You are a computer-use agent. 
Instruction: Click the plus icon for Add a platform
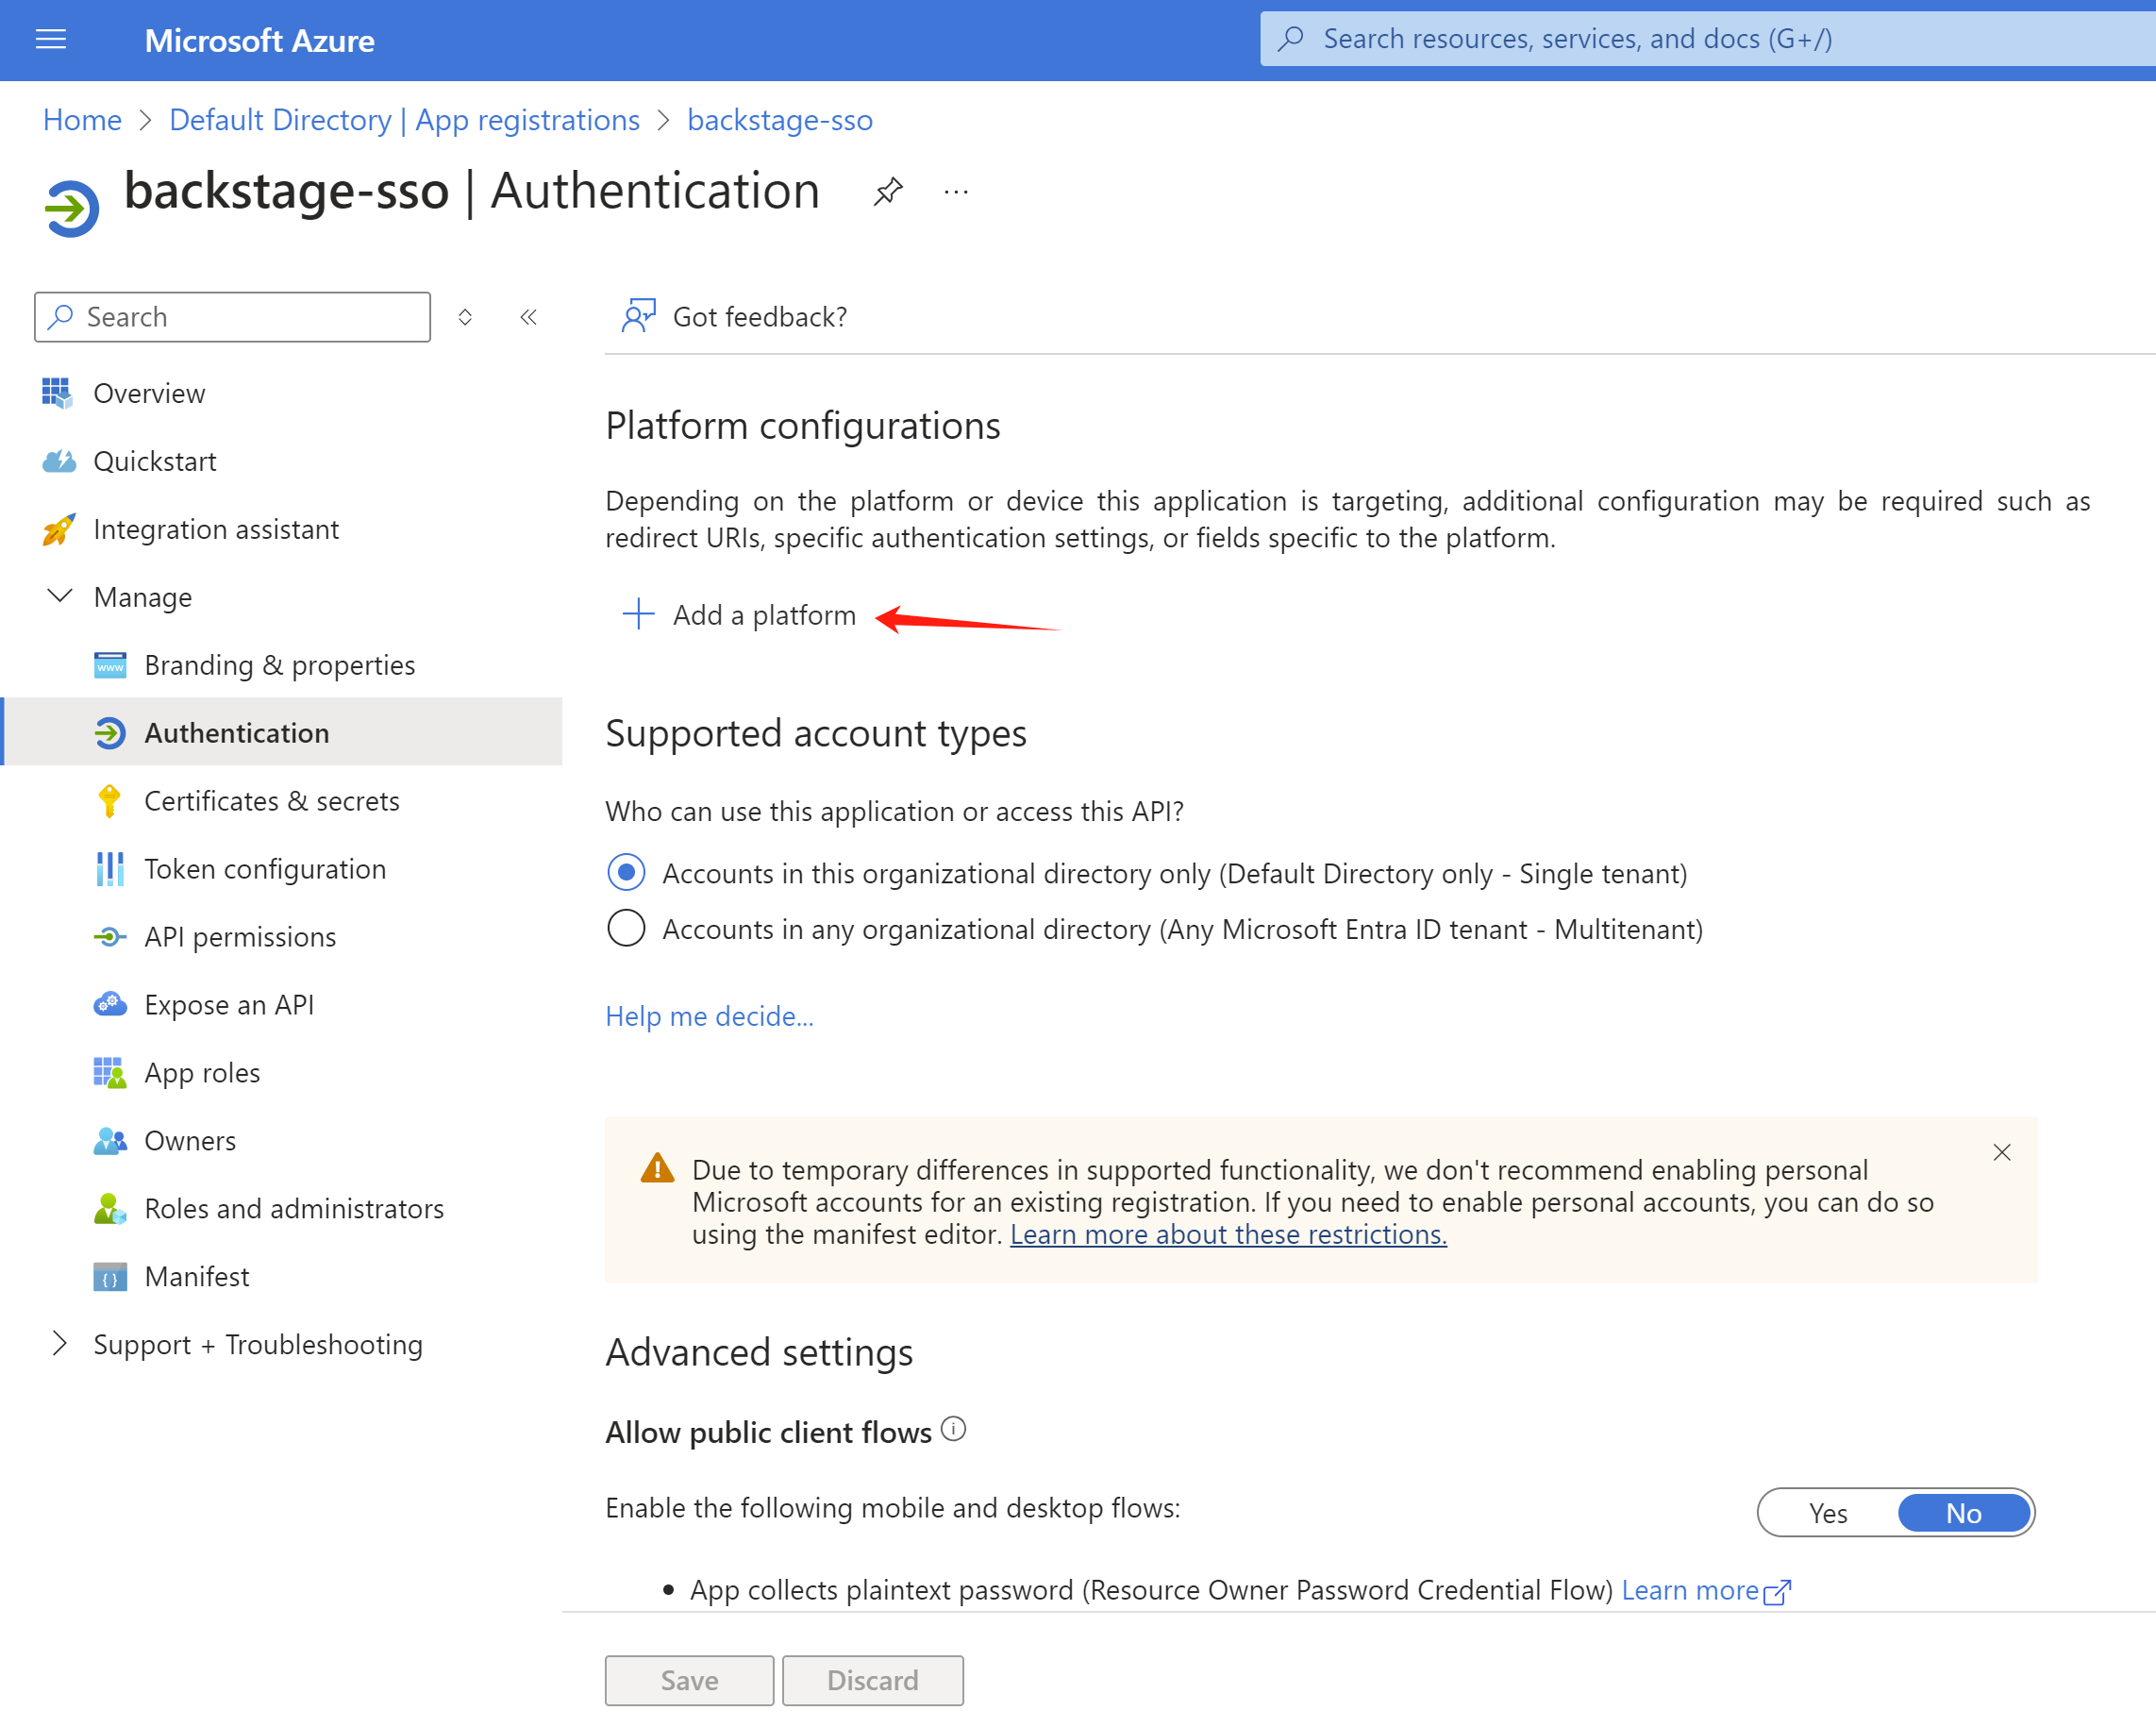pos(638,614)
